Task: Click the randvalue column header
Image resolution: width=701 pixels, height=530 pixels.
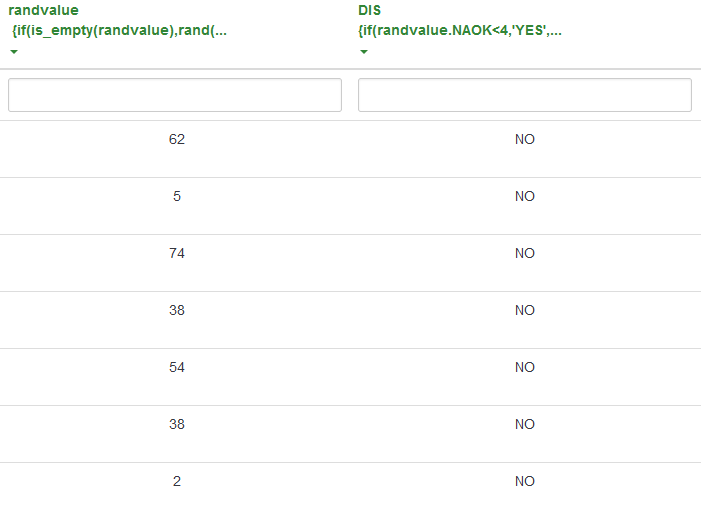Action: [x=43, y=10]
